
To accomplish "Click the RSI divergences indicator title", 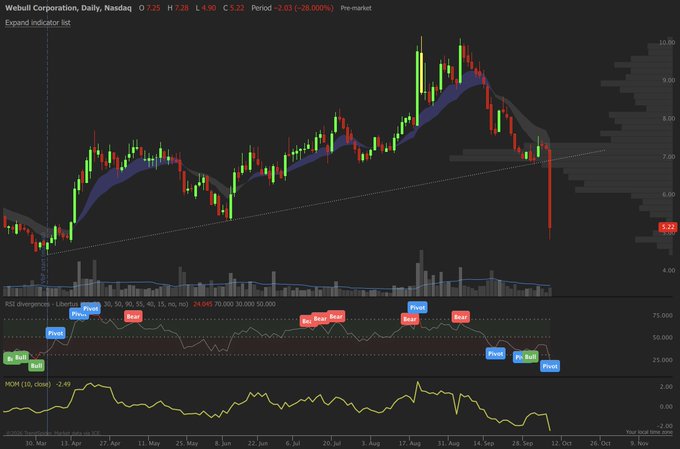I will click(x=96, y=304).
